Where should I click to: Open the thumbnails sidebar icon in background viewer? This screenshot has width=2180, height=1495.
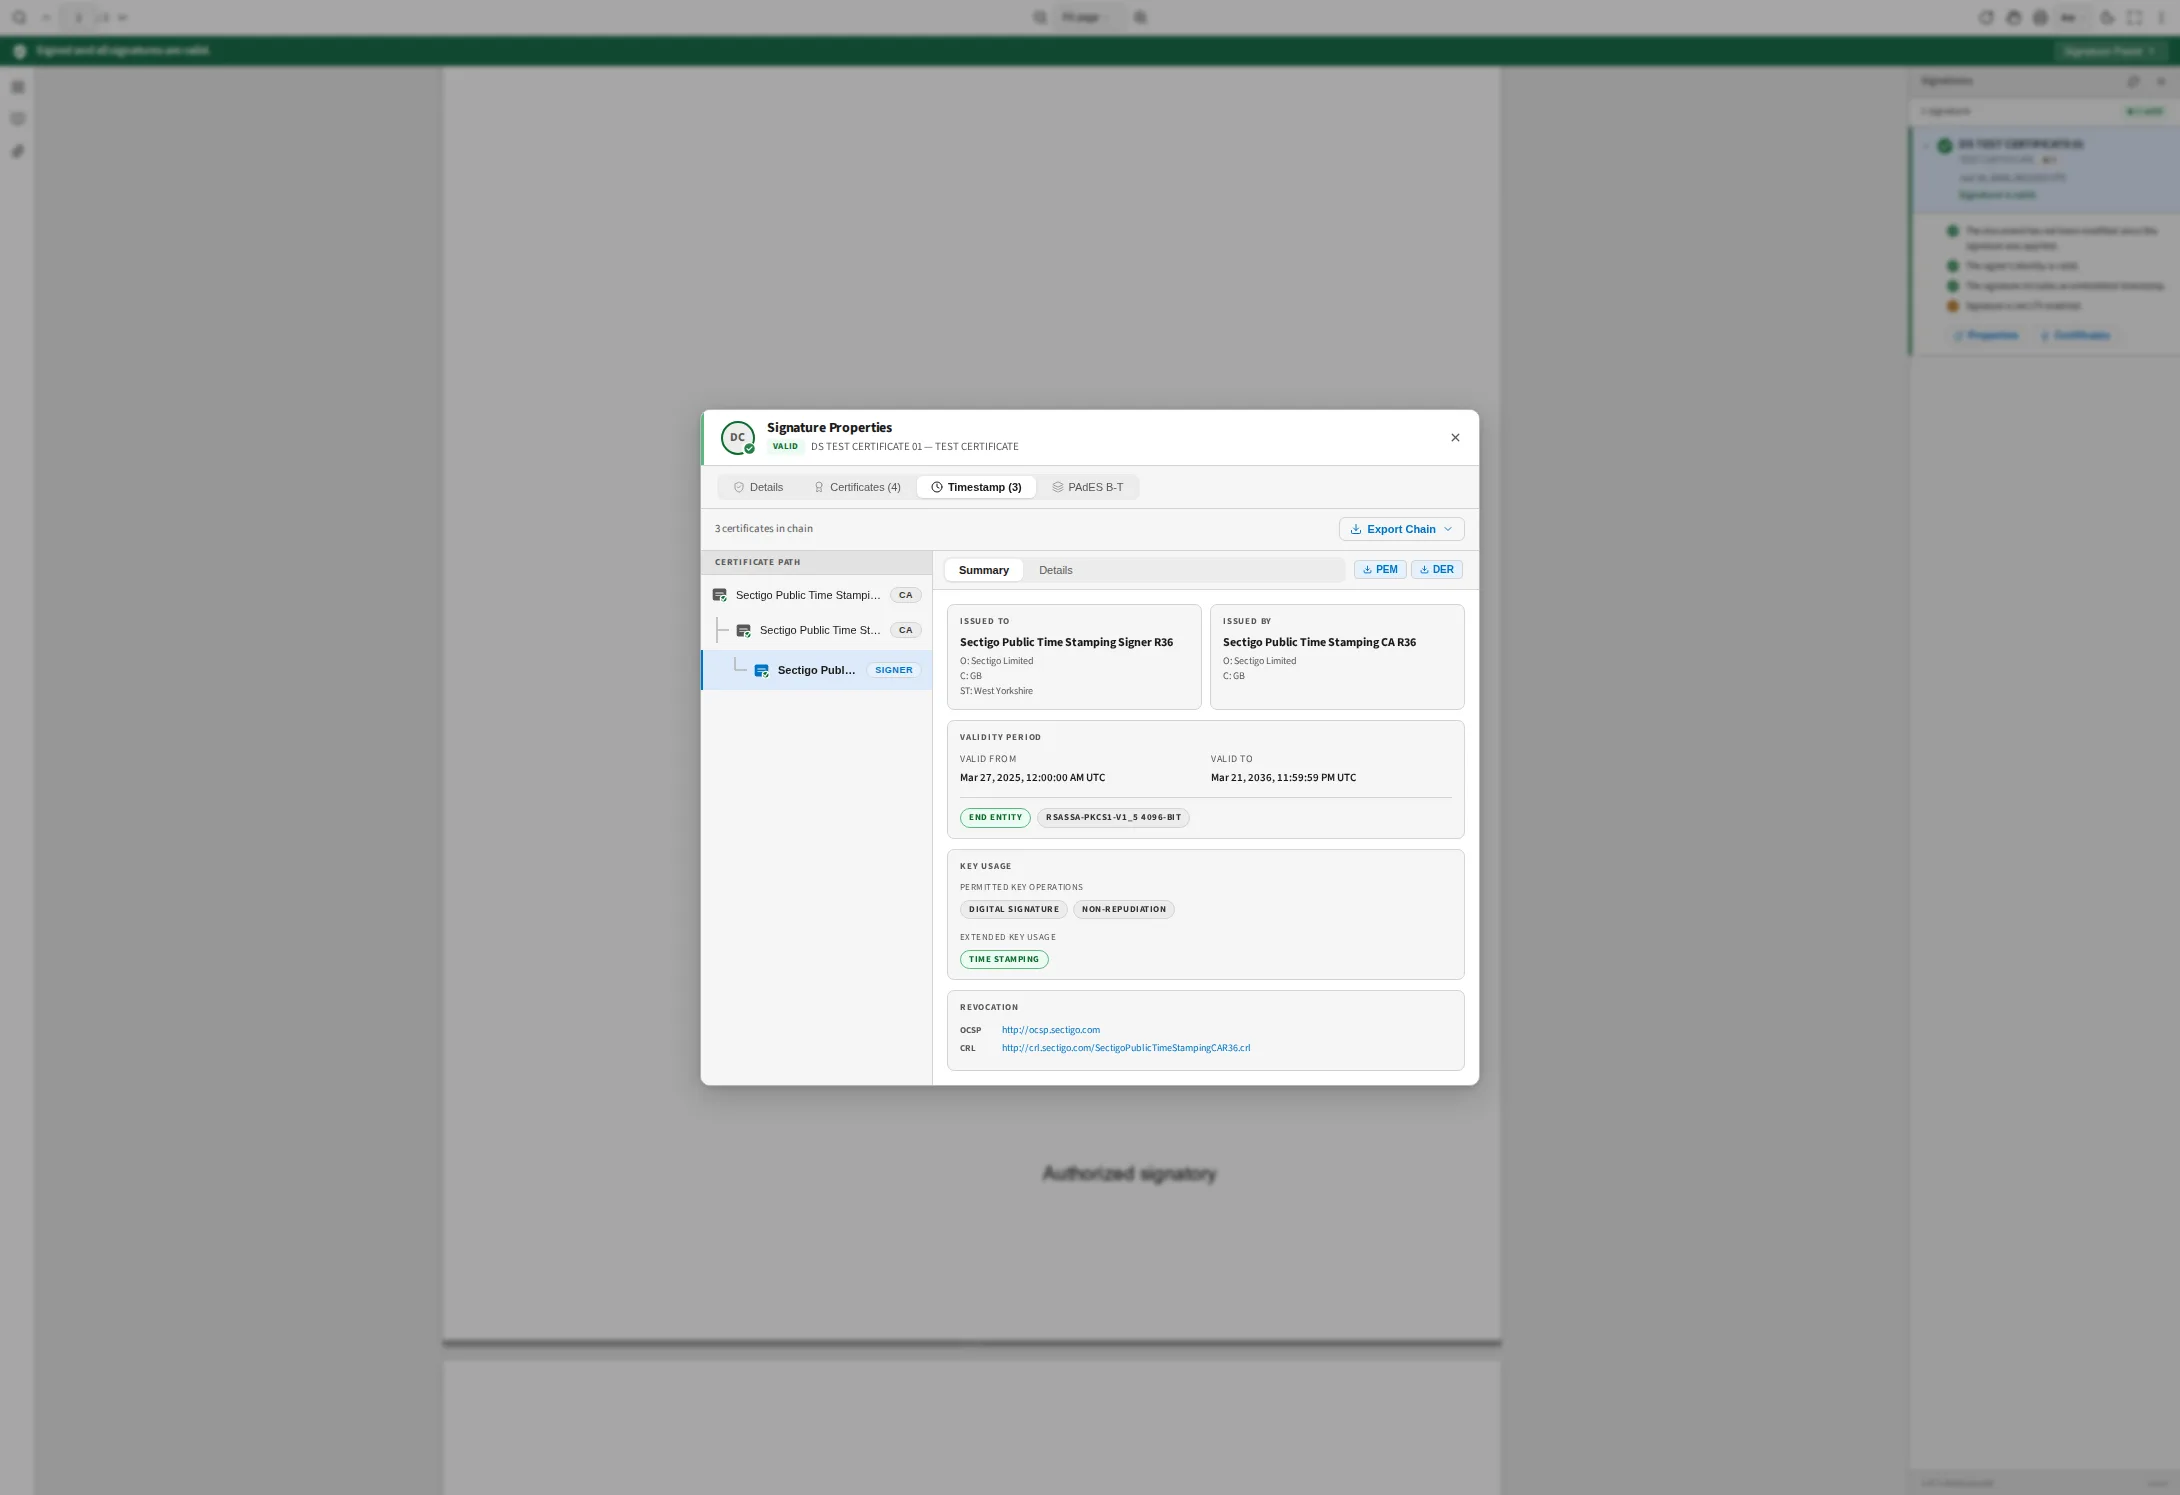(17, 87)
